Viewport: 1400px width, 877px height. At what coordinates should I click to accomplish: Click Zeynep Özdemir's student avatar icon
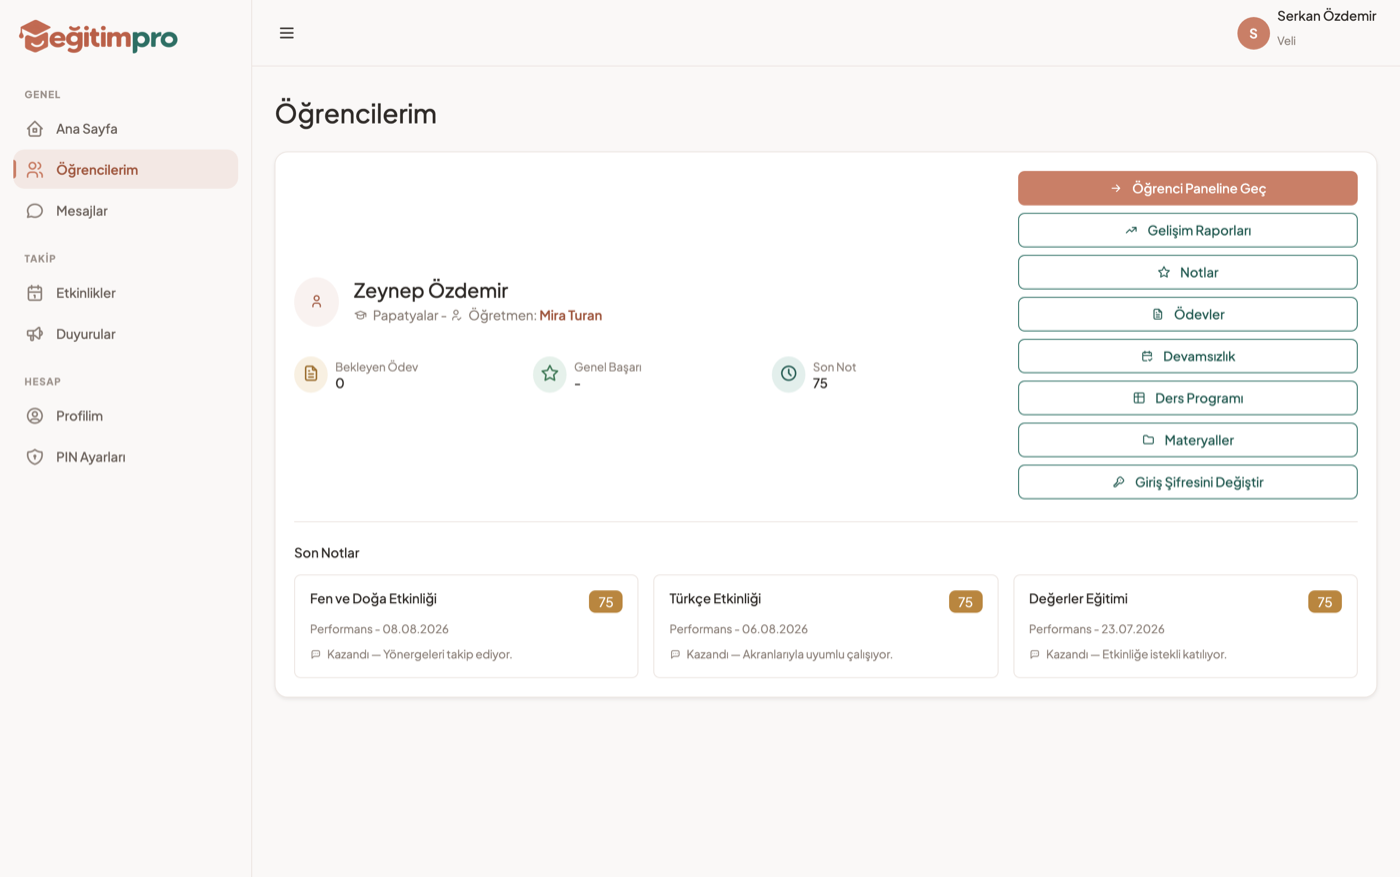(x=317, y=301)
